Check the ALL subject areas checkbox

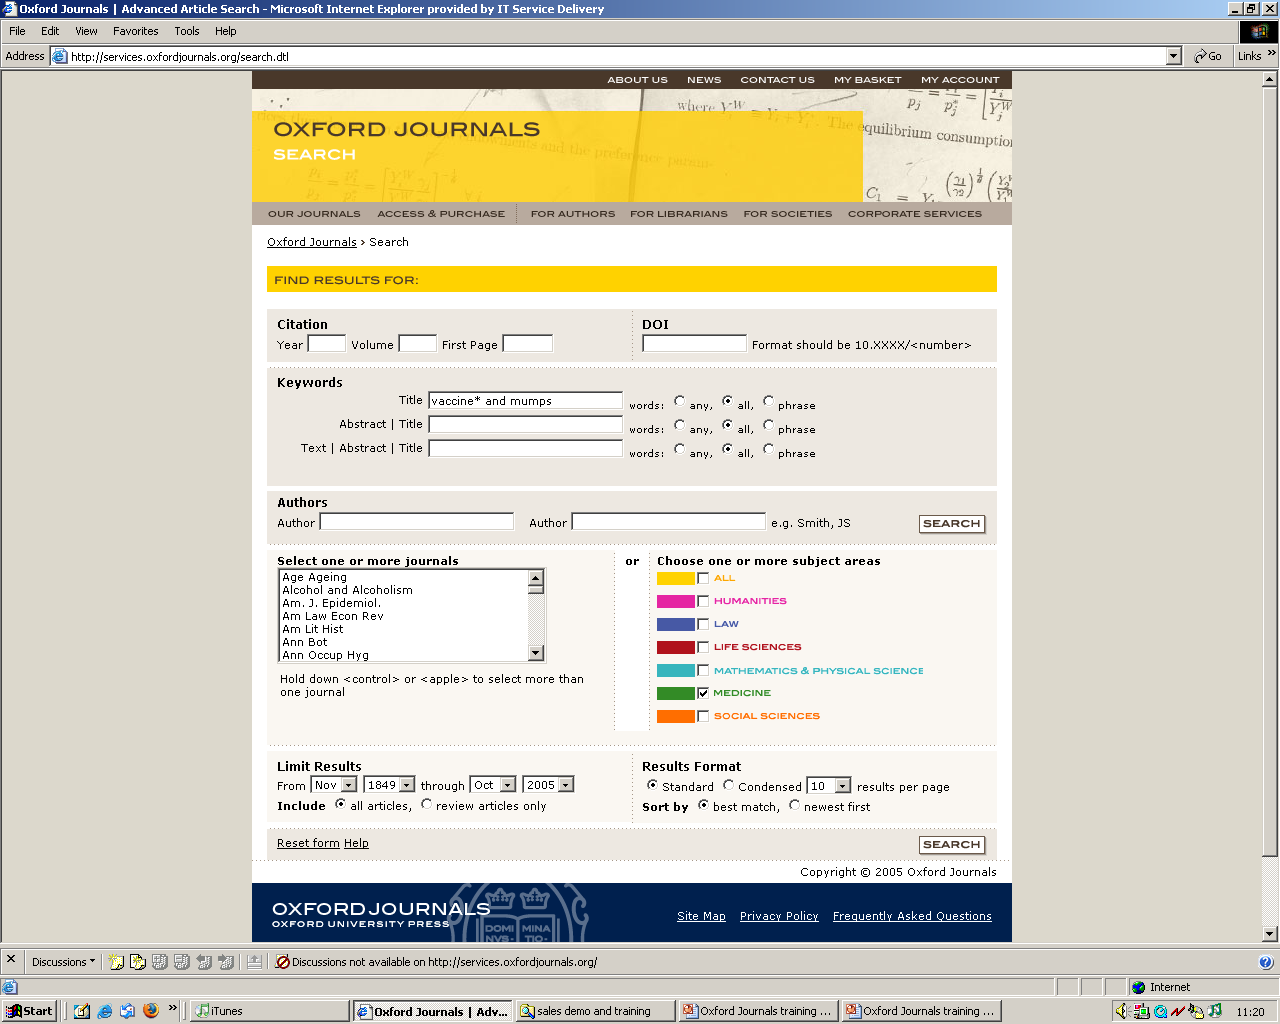point(703,578)
